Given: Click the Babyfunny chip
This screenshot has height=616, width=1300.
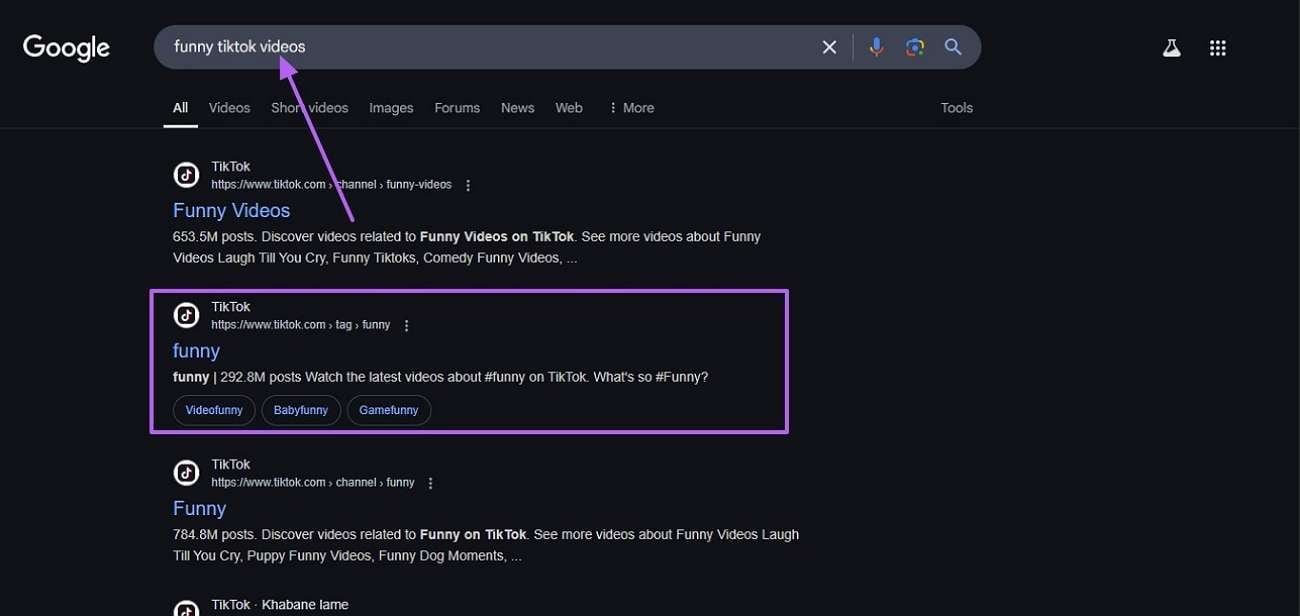Looking at the screenshot, I should 301,410.
